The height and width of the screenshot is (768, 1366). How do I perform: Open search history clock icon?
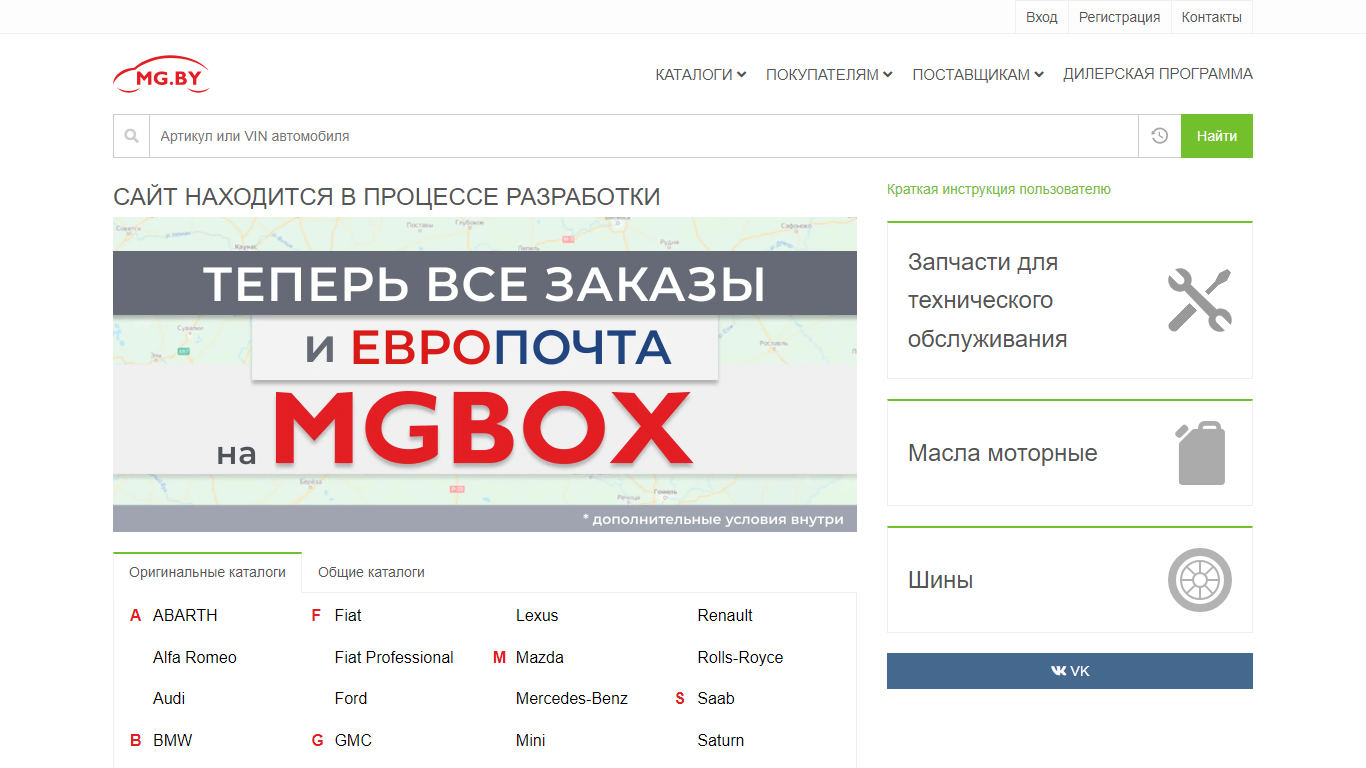[x=1159, y=136]
